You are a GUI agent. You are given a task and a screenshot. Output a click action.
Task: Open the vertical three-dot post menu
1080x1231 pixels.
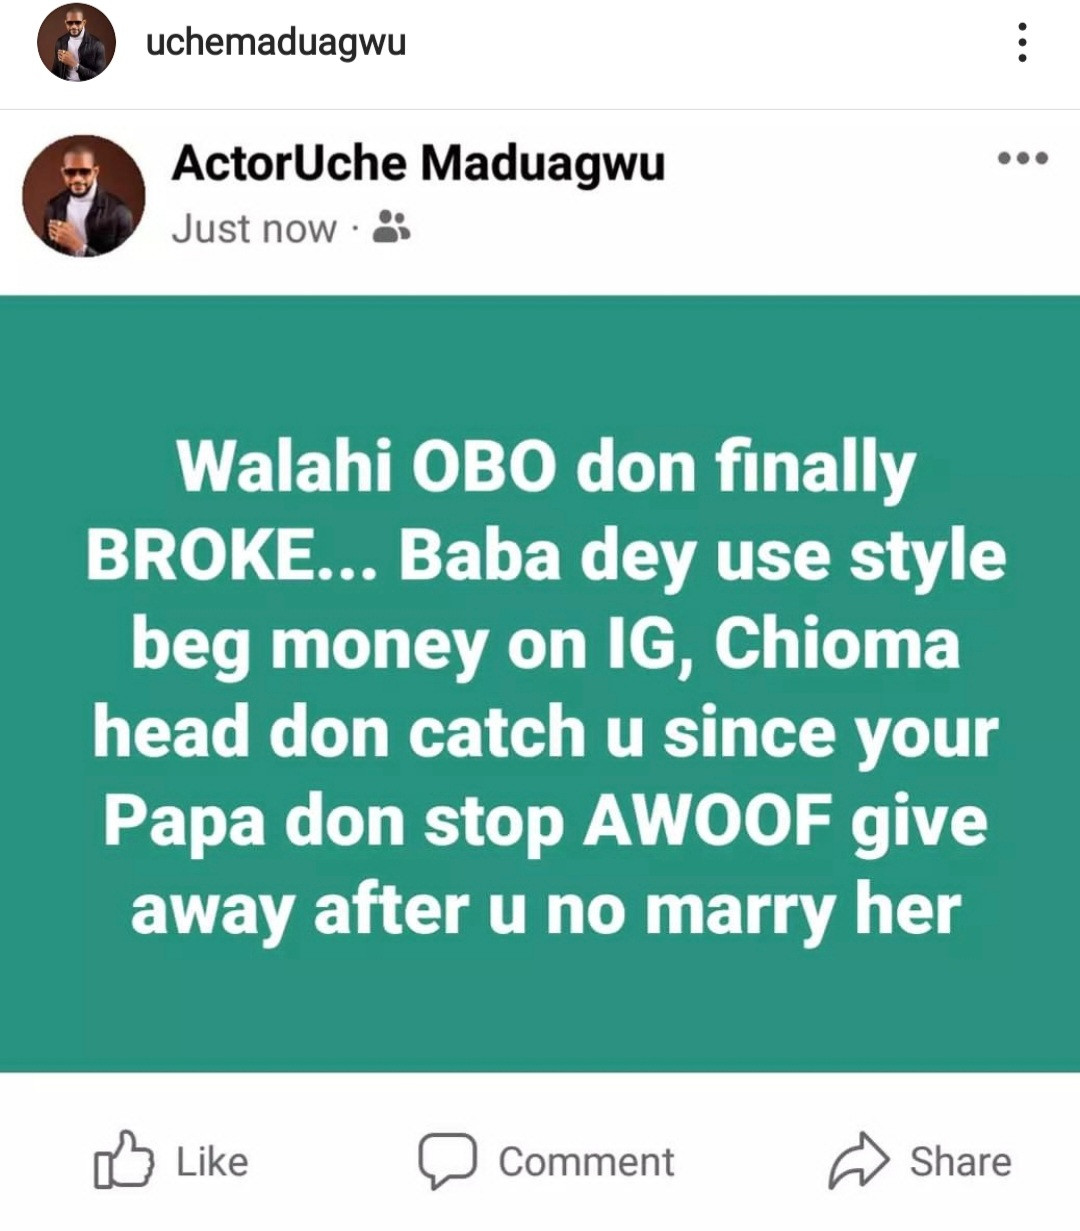1021,43
